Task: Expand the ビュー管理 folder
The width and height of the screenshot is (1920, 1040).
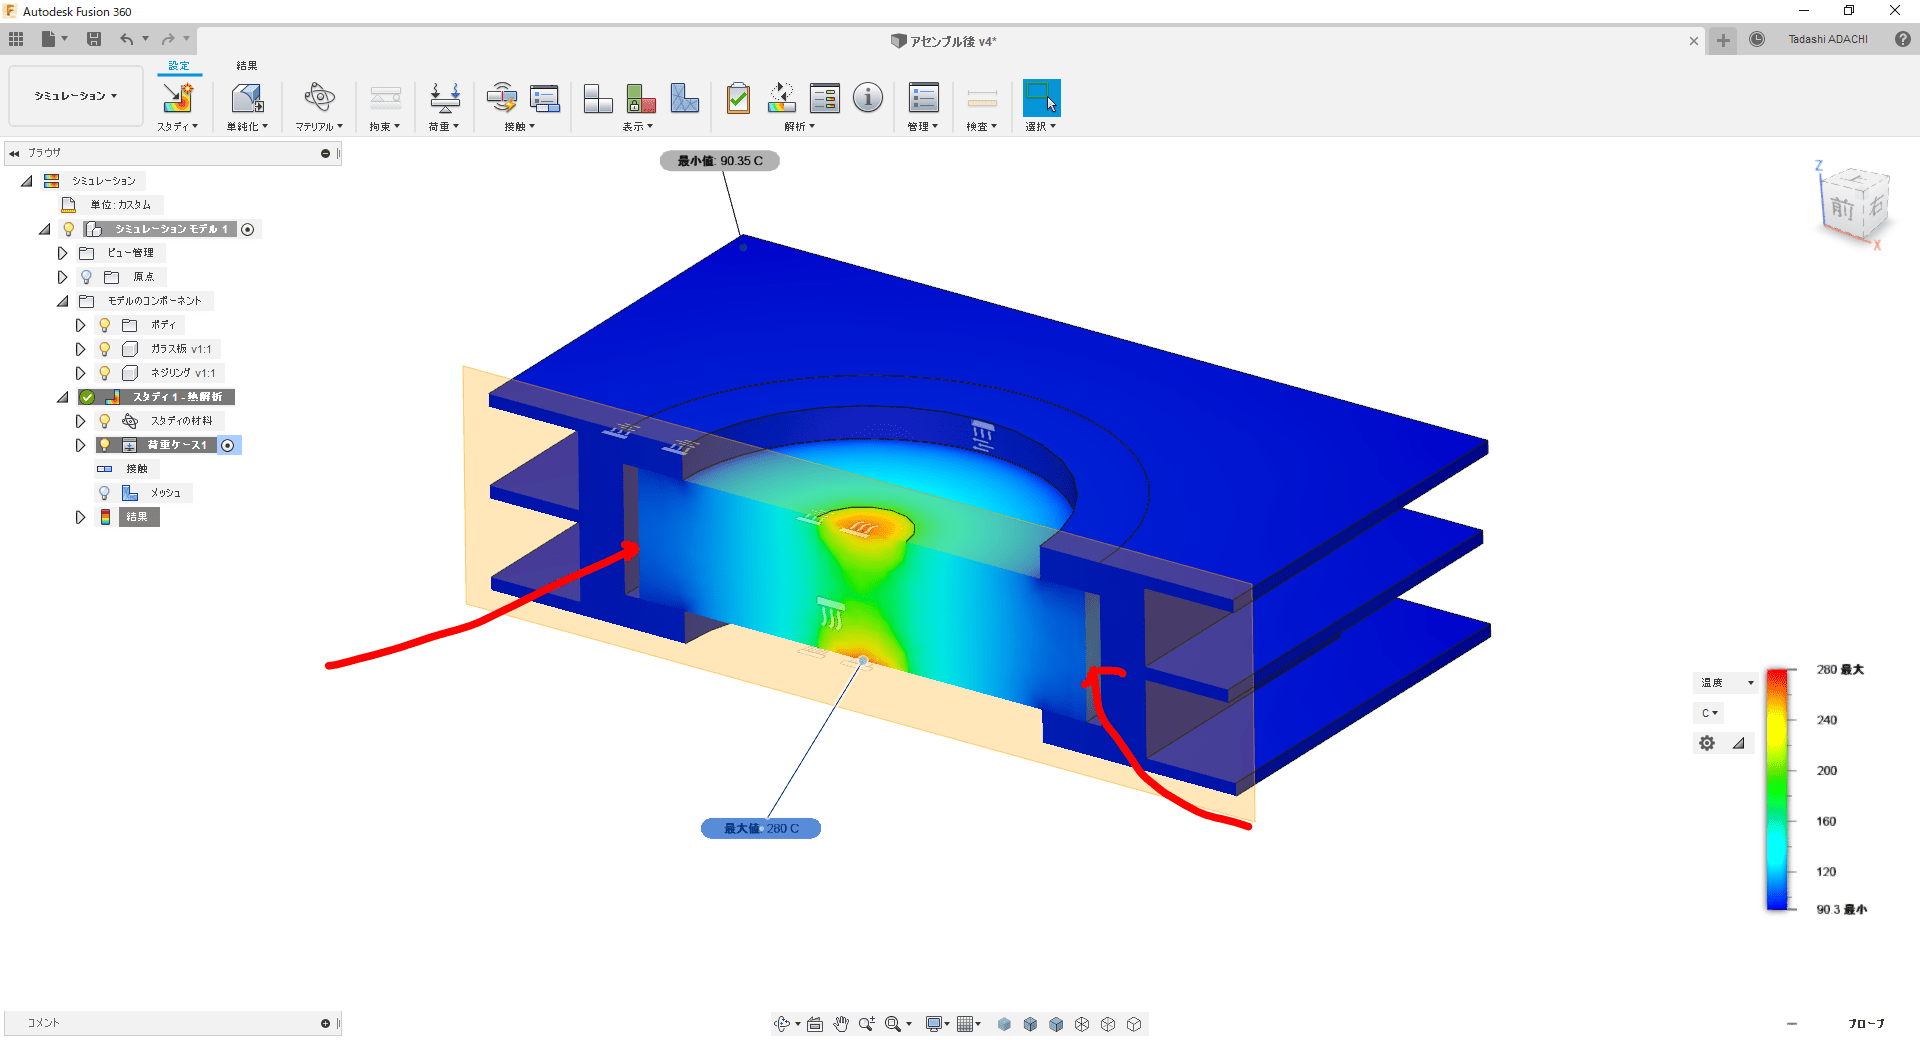Action: point(62,252)
